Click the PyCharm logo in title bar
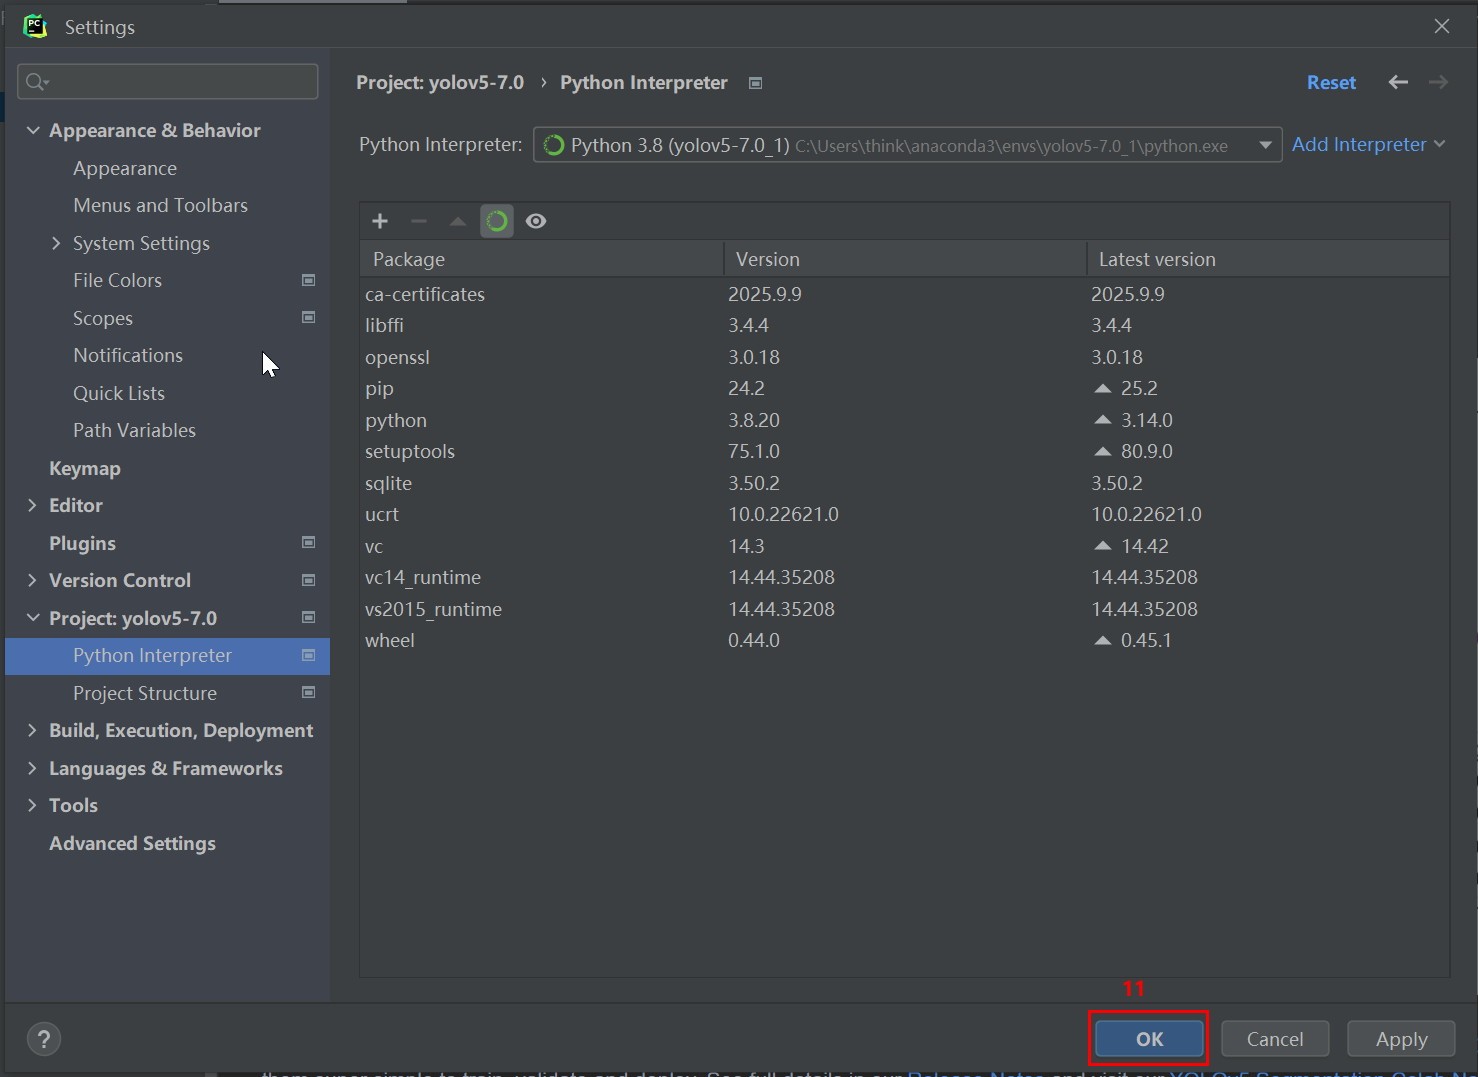This screenshot has width=1478, height=1077. 35,26
